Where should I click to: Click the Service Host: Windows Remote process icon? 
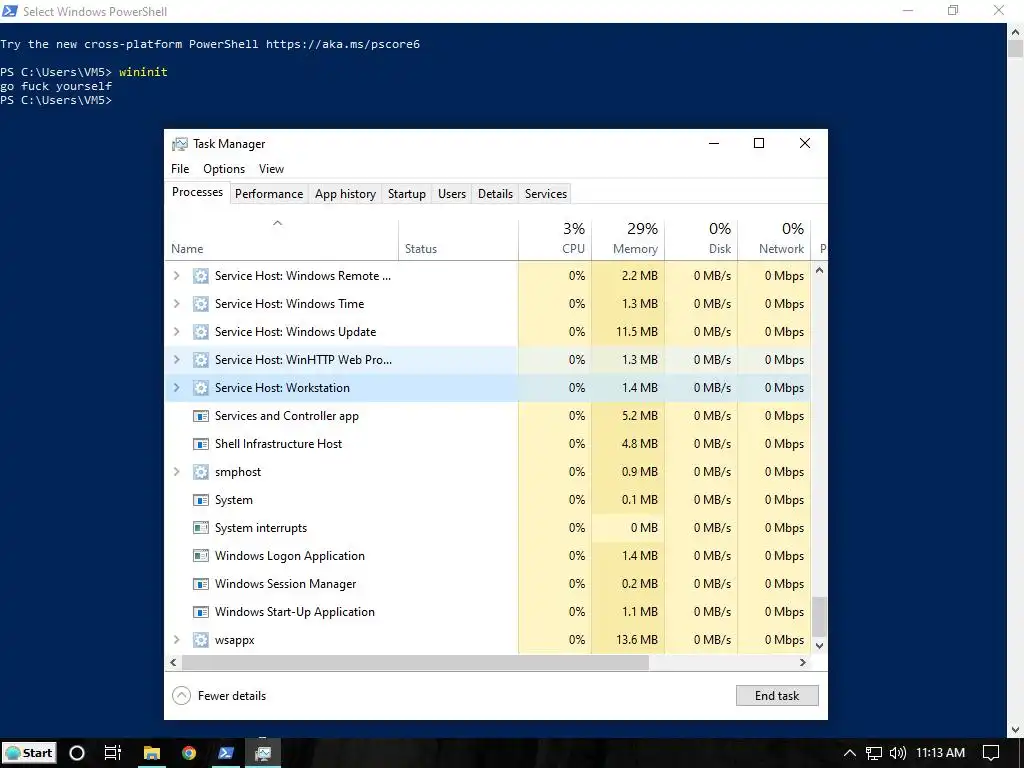(200, 276)
